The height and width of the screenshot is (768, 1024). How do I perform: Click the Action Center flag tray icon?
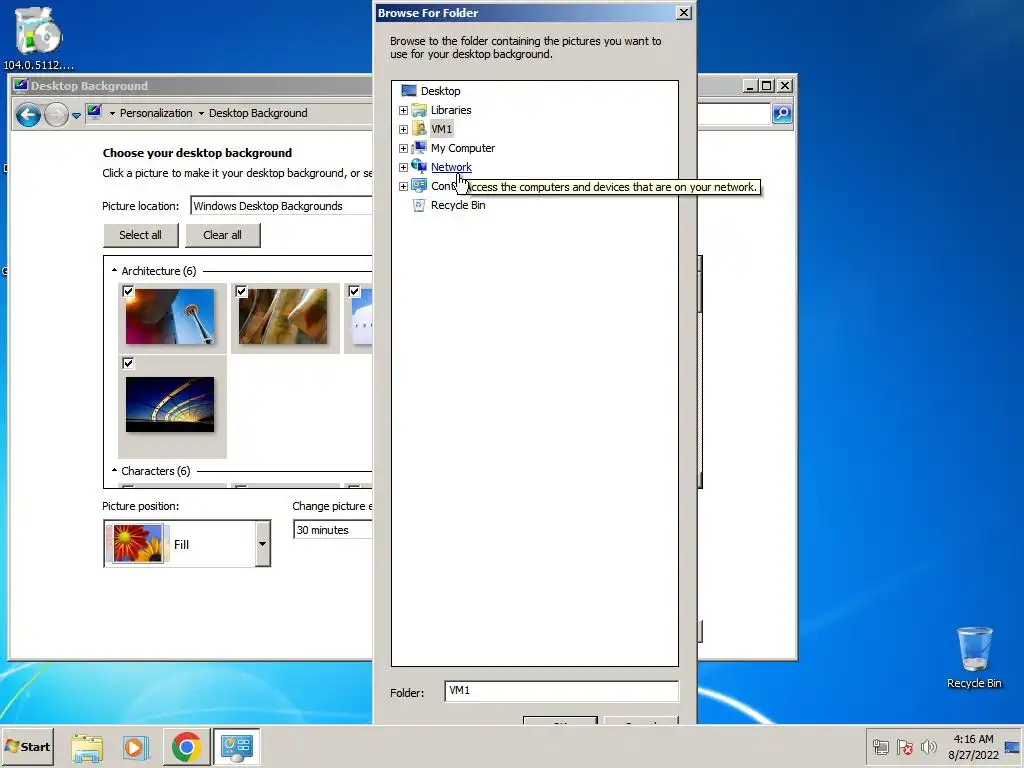[904, 747]
